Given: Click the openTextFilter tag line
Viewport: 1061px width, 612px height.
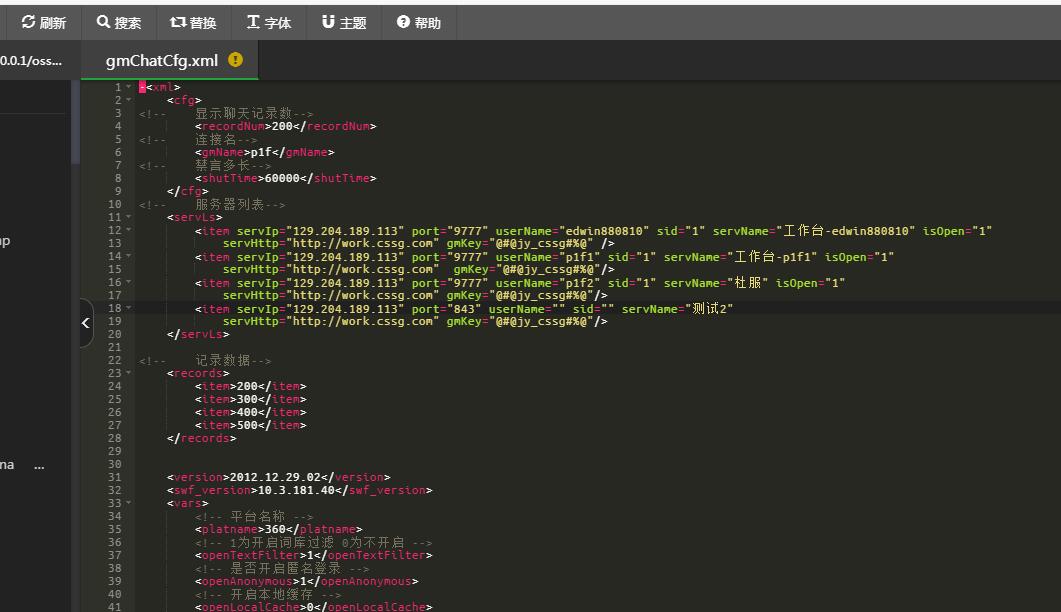Looking at the screenshot, I should [x=313, y=555].
